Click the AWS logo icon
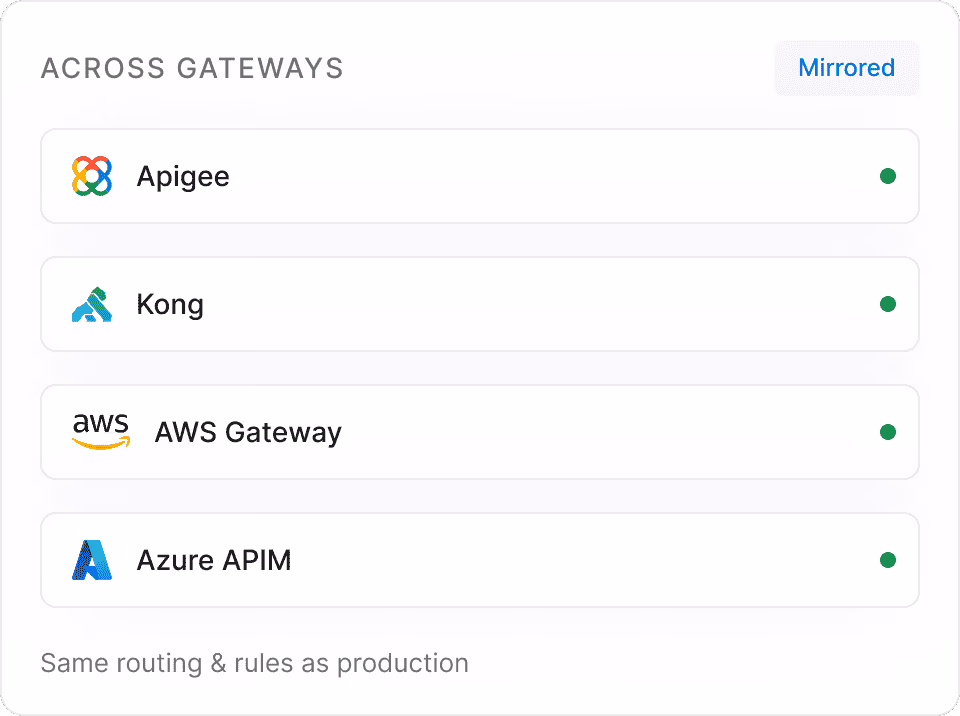The height and width of the screenshot is (716, 960). coord(101,432)
